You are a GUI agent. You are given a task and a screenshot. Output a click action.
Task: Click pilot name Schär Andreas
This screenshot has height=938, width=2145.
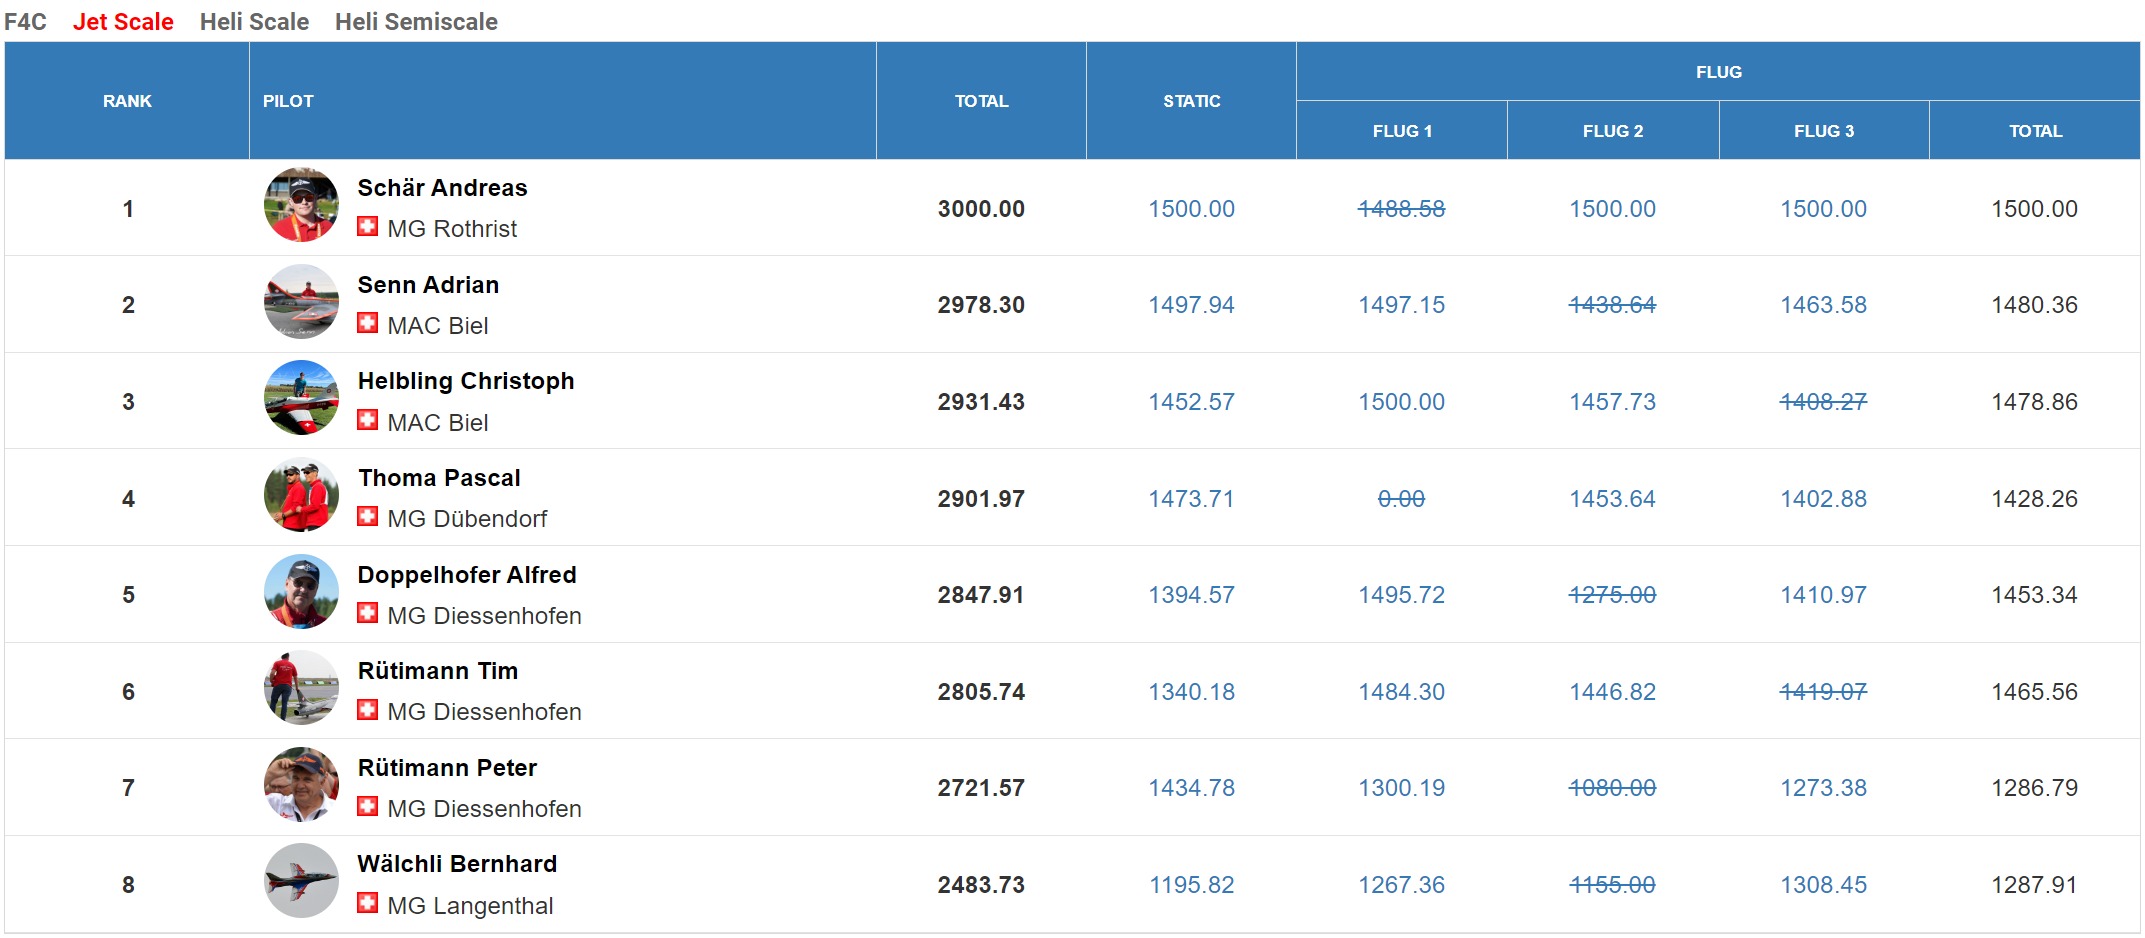point(442,188)
